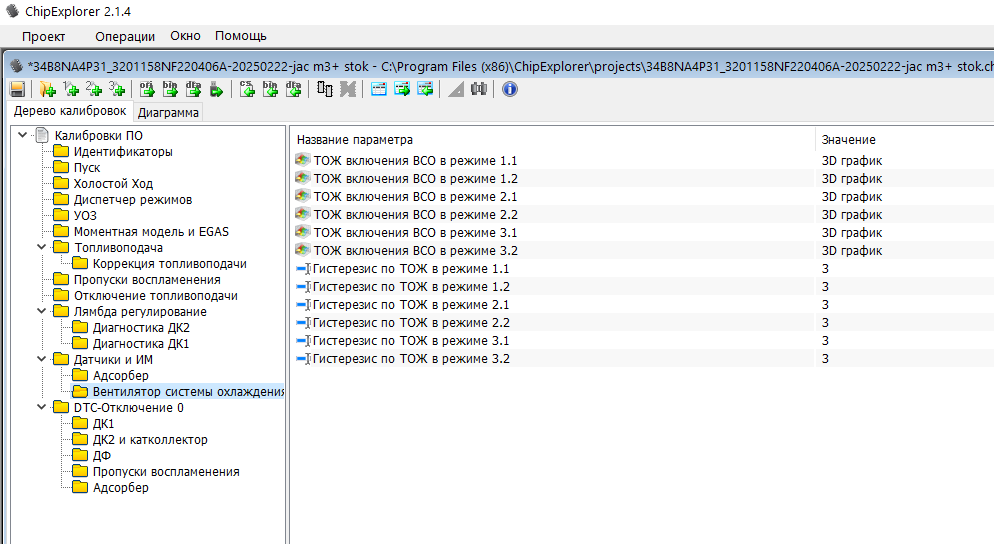Collapse the Топливоподача tree node
Screen dimensions: 994x544
click(x=41, y=247)
